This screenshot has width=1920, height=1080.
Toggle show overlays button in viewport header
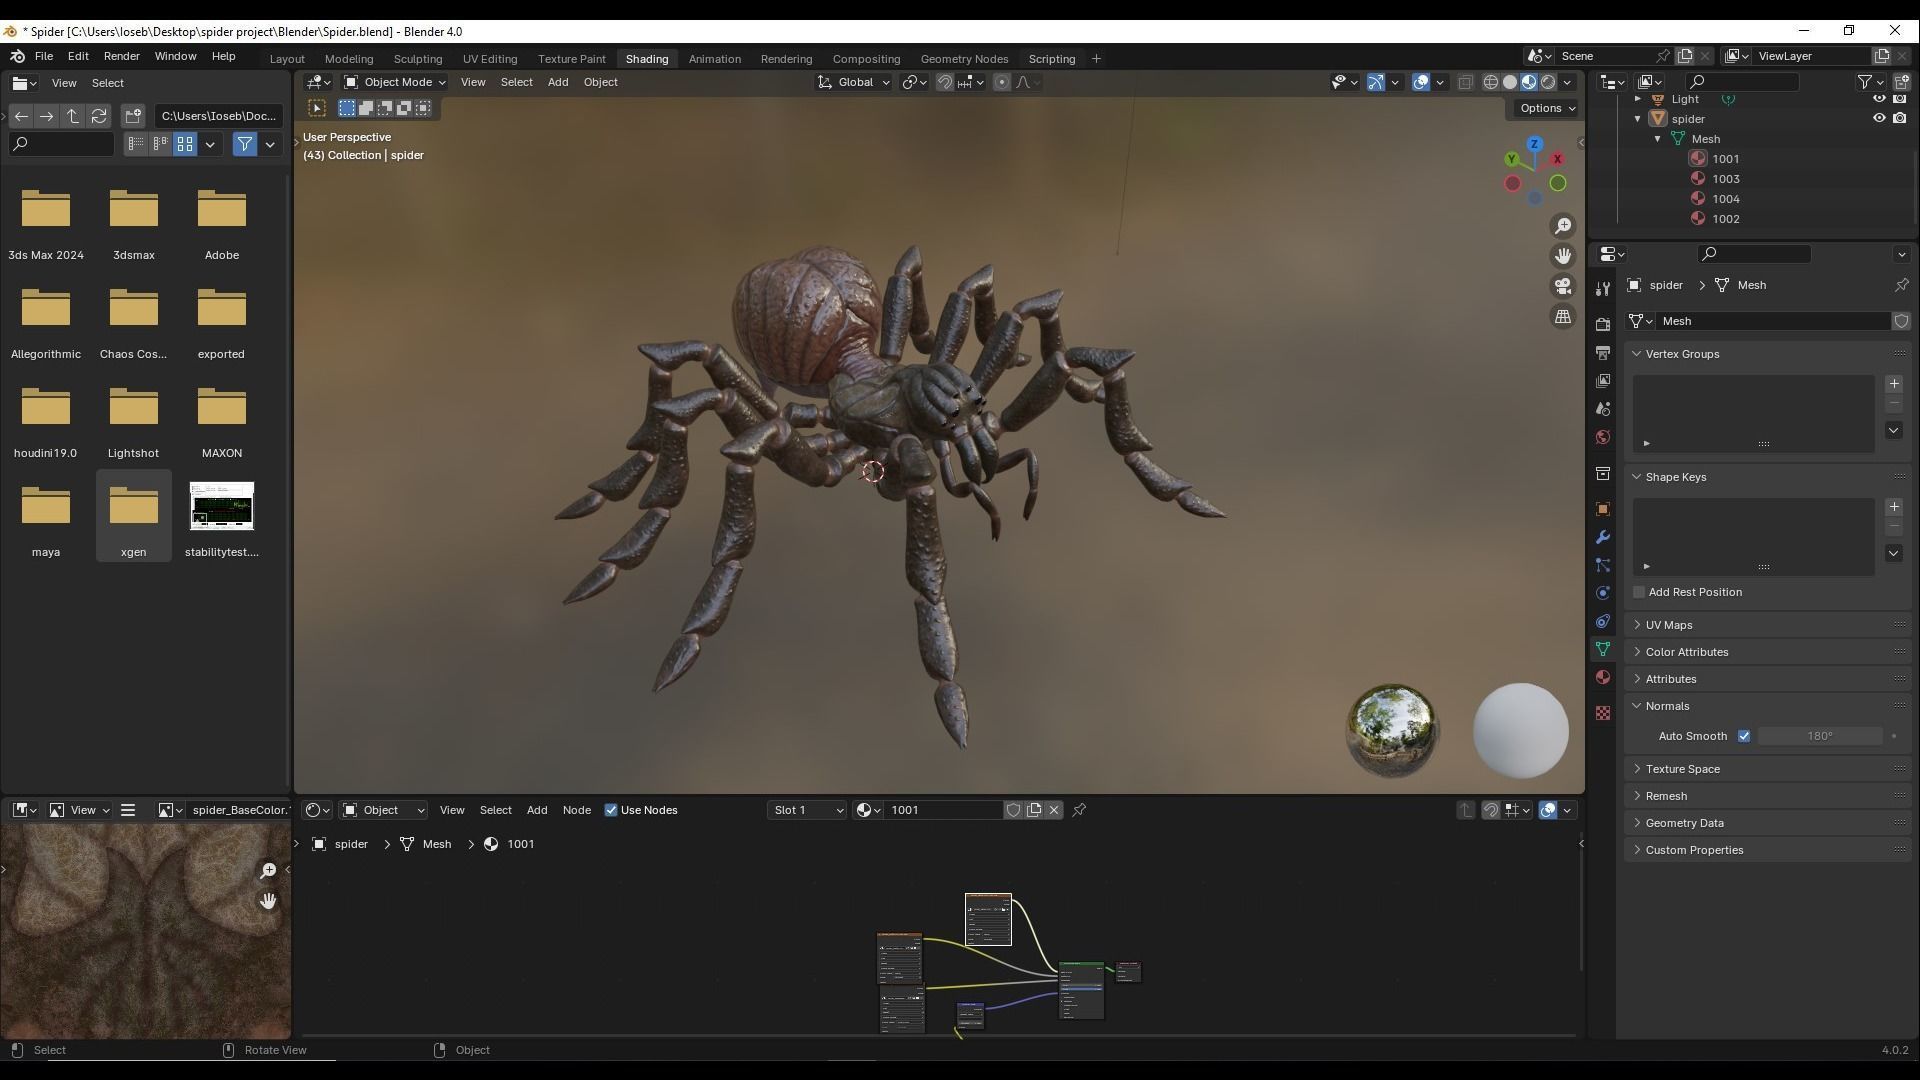pyautogui.click(x=1421, y=82)
